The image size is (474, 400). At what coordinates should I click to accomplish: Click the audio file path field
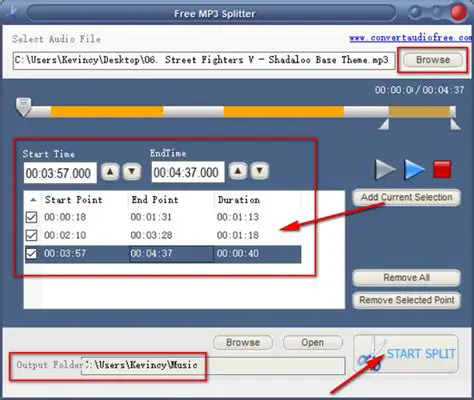pos(204,60)
